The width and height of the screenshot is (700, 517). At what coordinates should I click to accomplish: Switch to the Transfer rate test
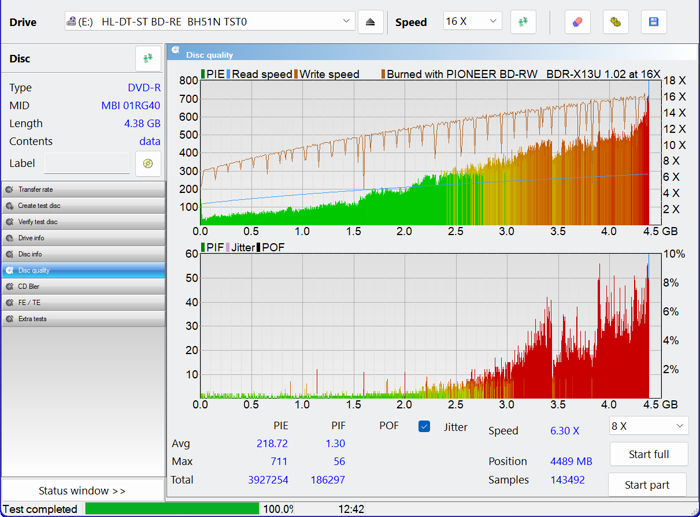click(x=82, y=189)
